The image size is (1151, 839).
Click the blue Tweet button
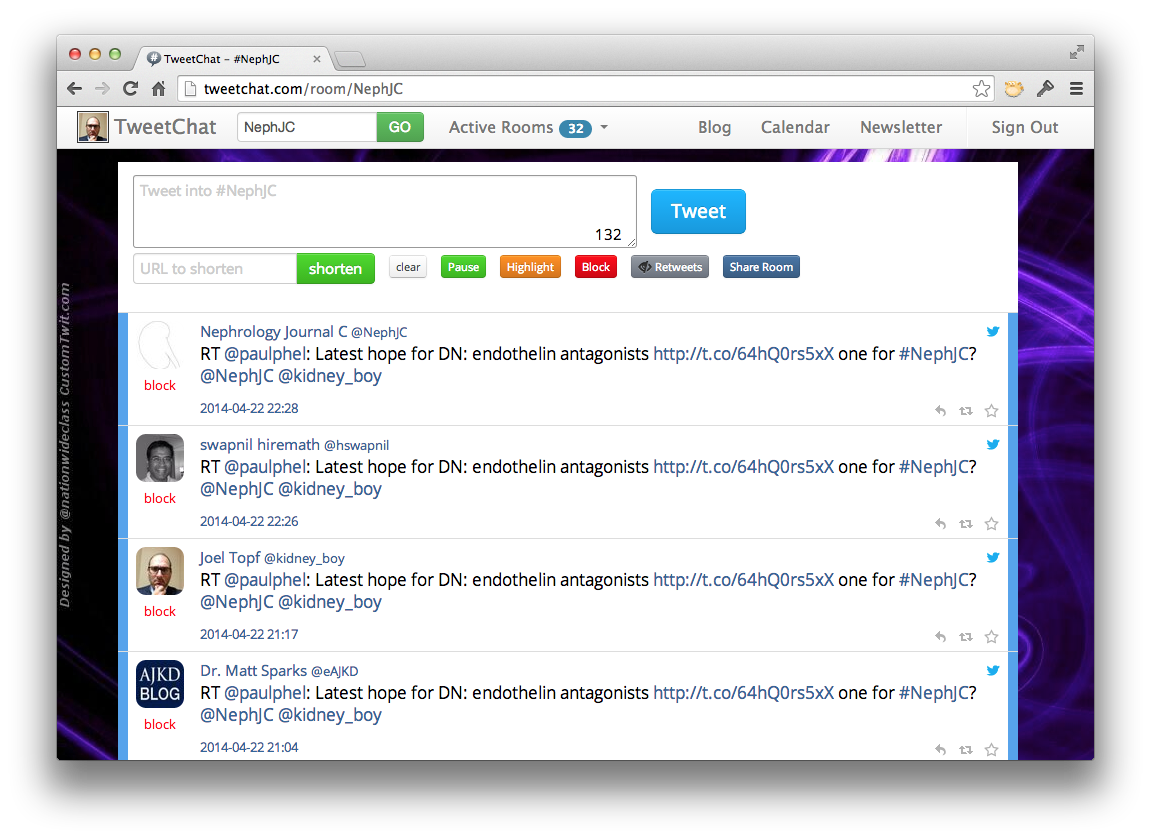pos(698,211)
